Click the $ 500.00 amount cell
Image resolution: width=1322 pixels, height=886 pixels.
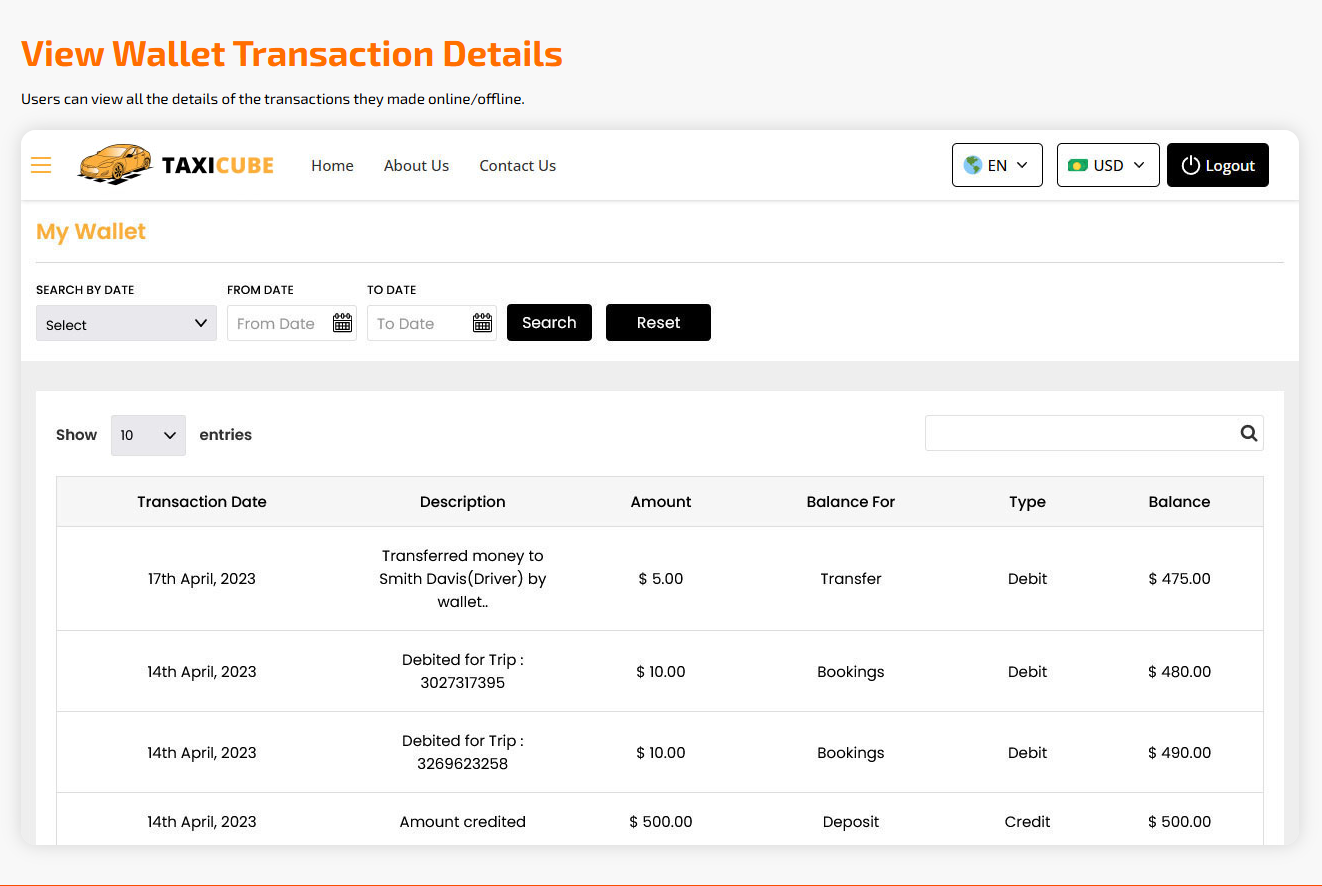tap(661, 822)
